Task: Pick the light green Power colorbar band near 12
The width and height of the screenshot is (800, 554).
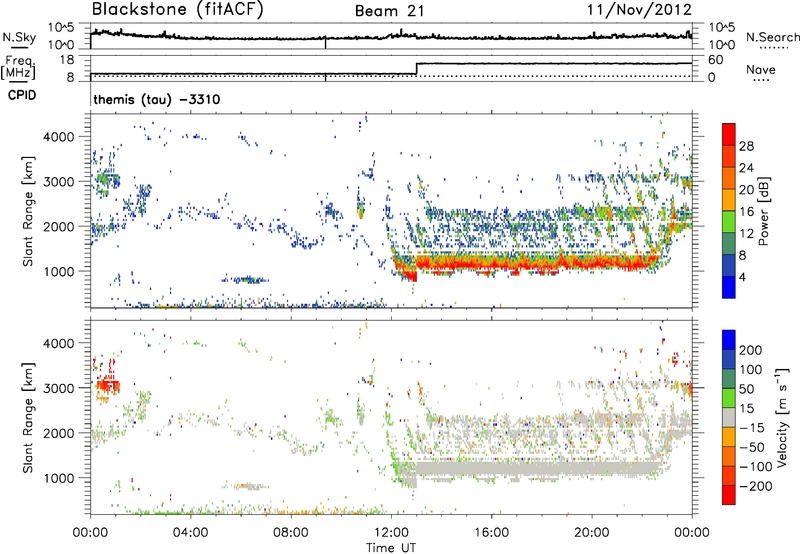Action: (x=729, y=221)
